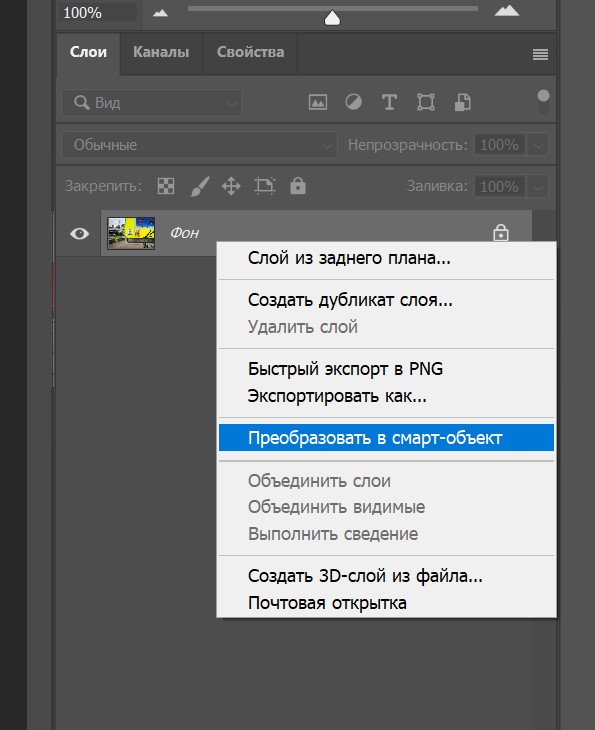Filter layers by smart object icon
The height and width of the screenshot is (730, 595).
(x=462, y=102)
